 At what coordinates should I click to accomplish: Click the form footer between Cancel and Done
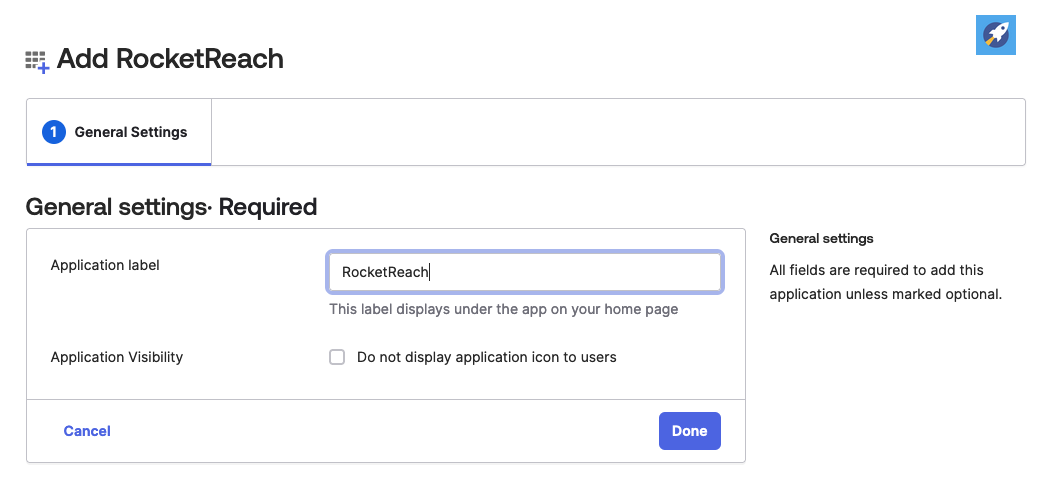click(x=385, y=431)
